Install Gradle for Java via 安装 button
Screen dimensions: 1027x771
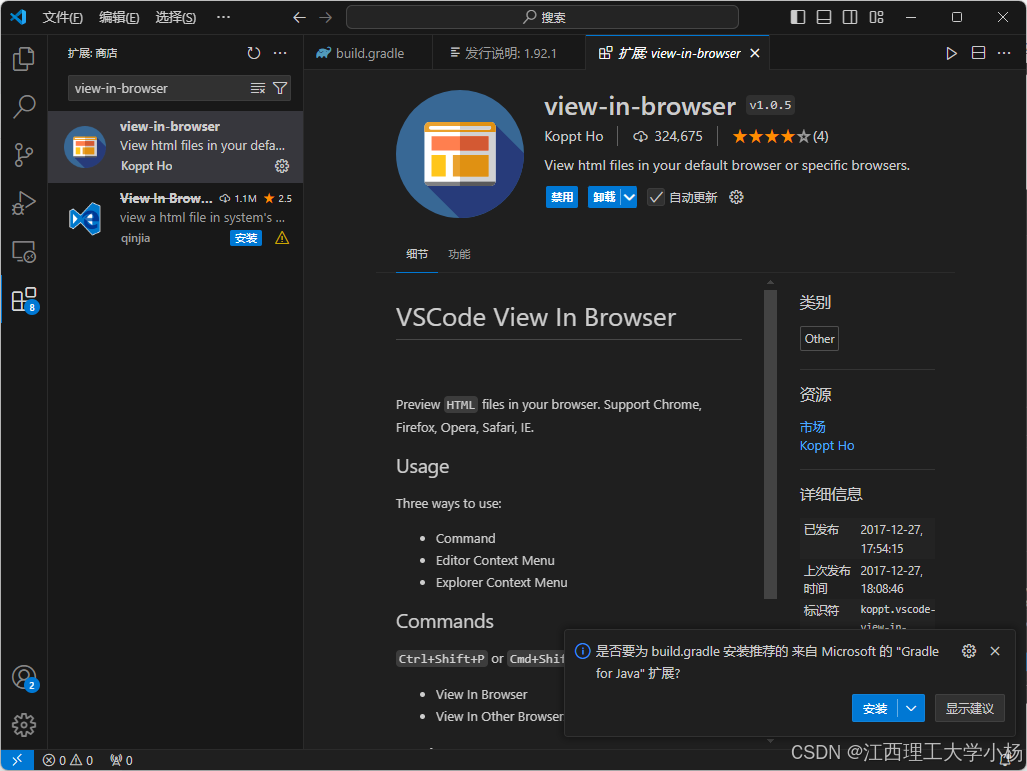coord(874,708)
